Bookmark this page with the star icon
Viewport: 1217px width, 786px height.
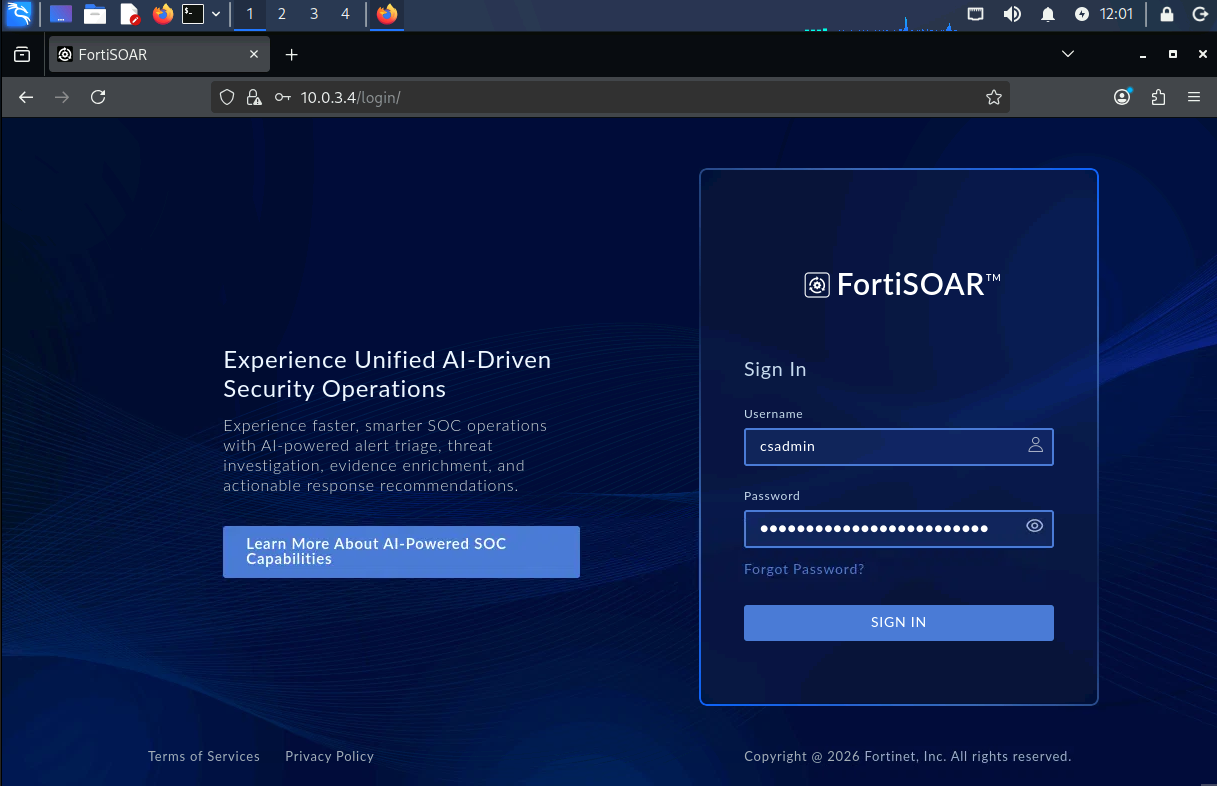click(993, 97)
